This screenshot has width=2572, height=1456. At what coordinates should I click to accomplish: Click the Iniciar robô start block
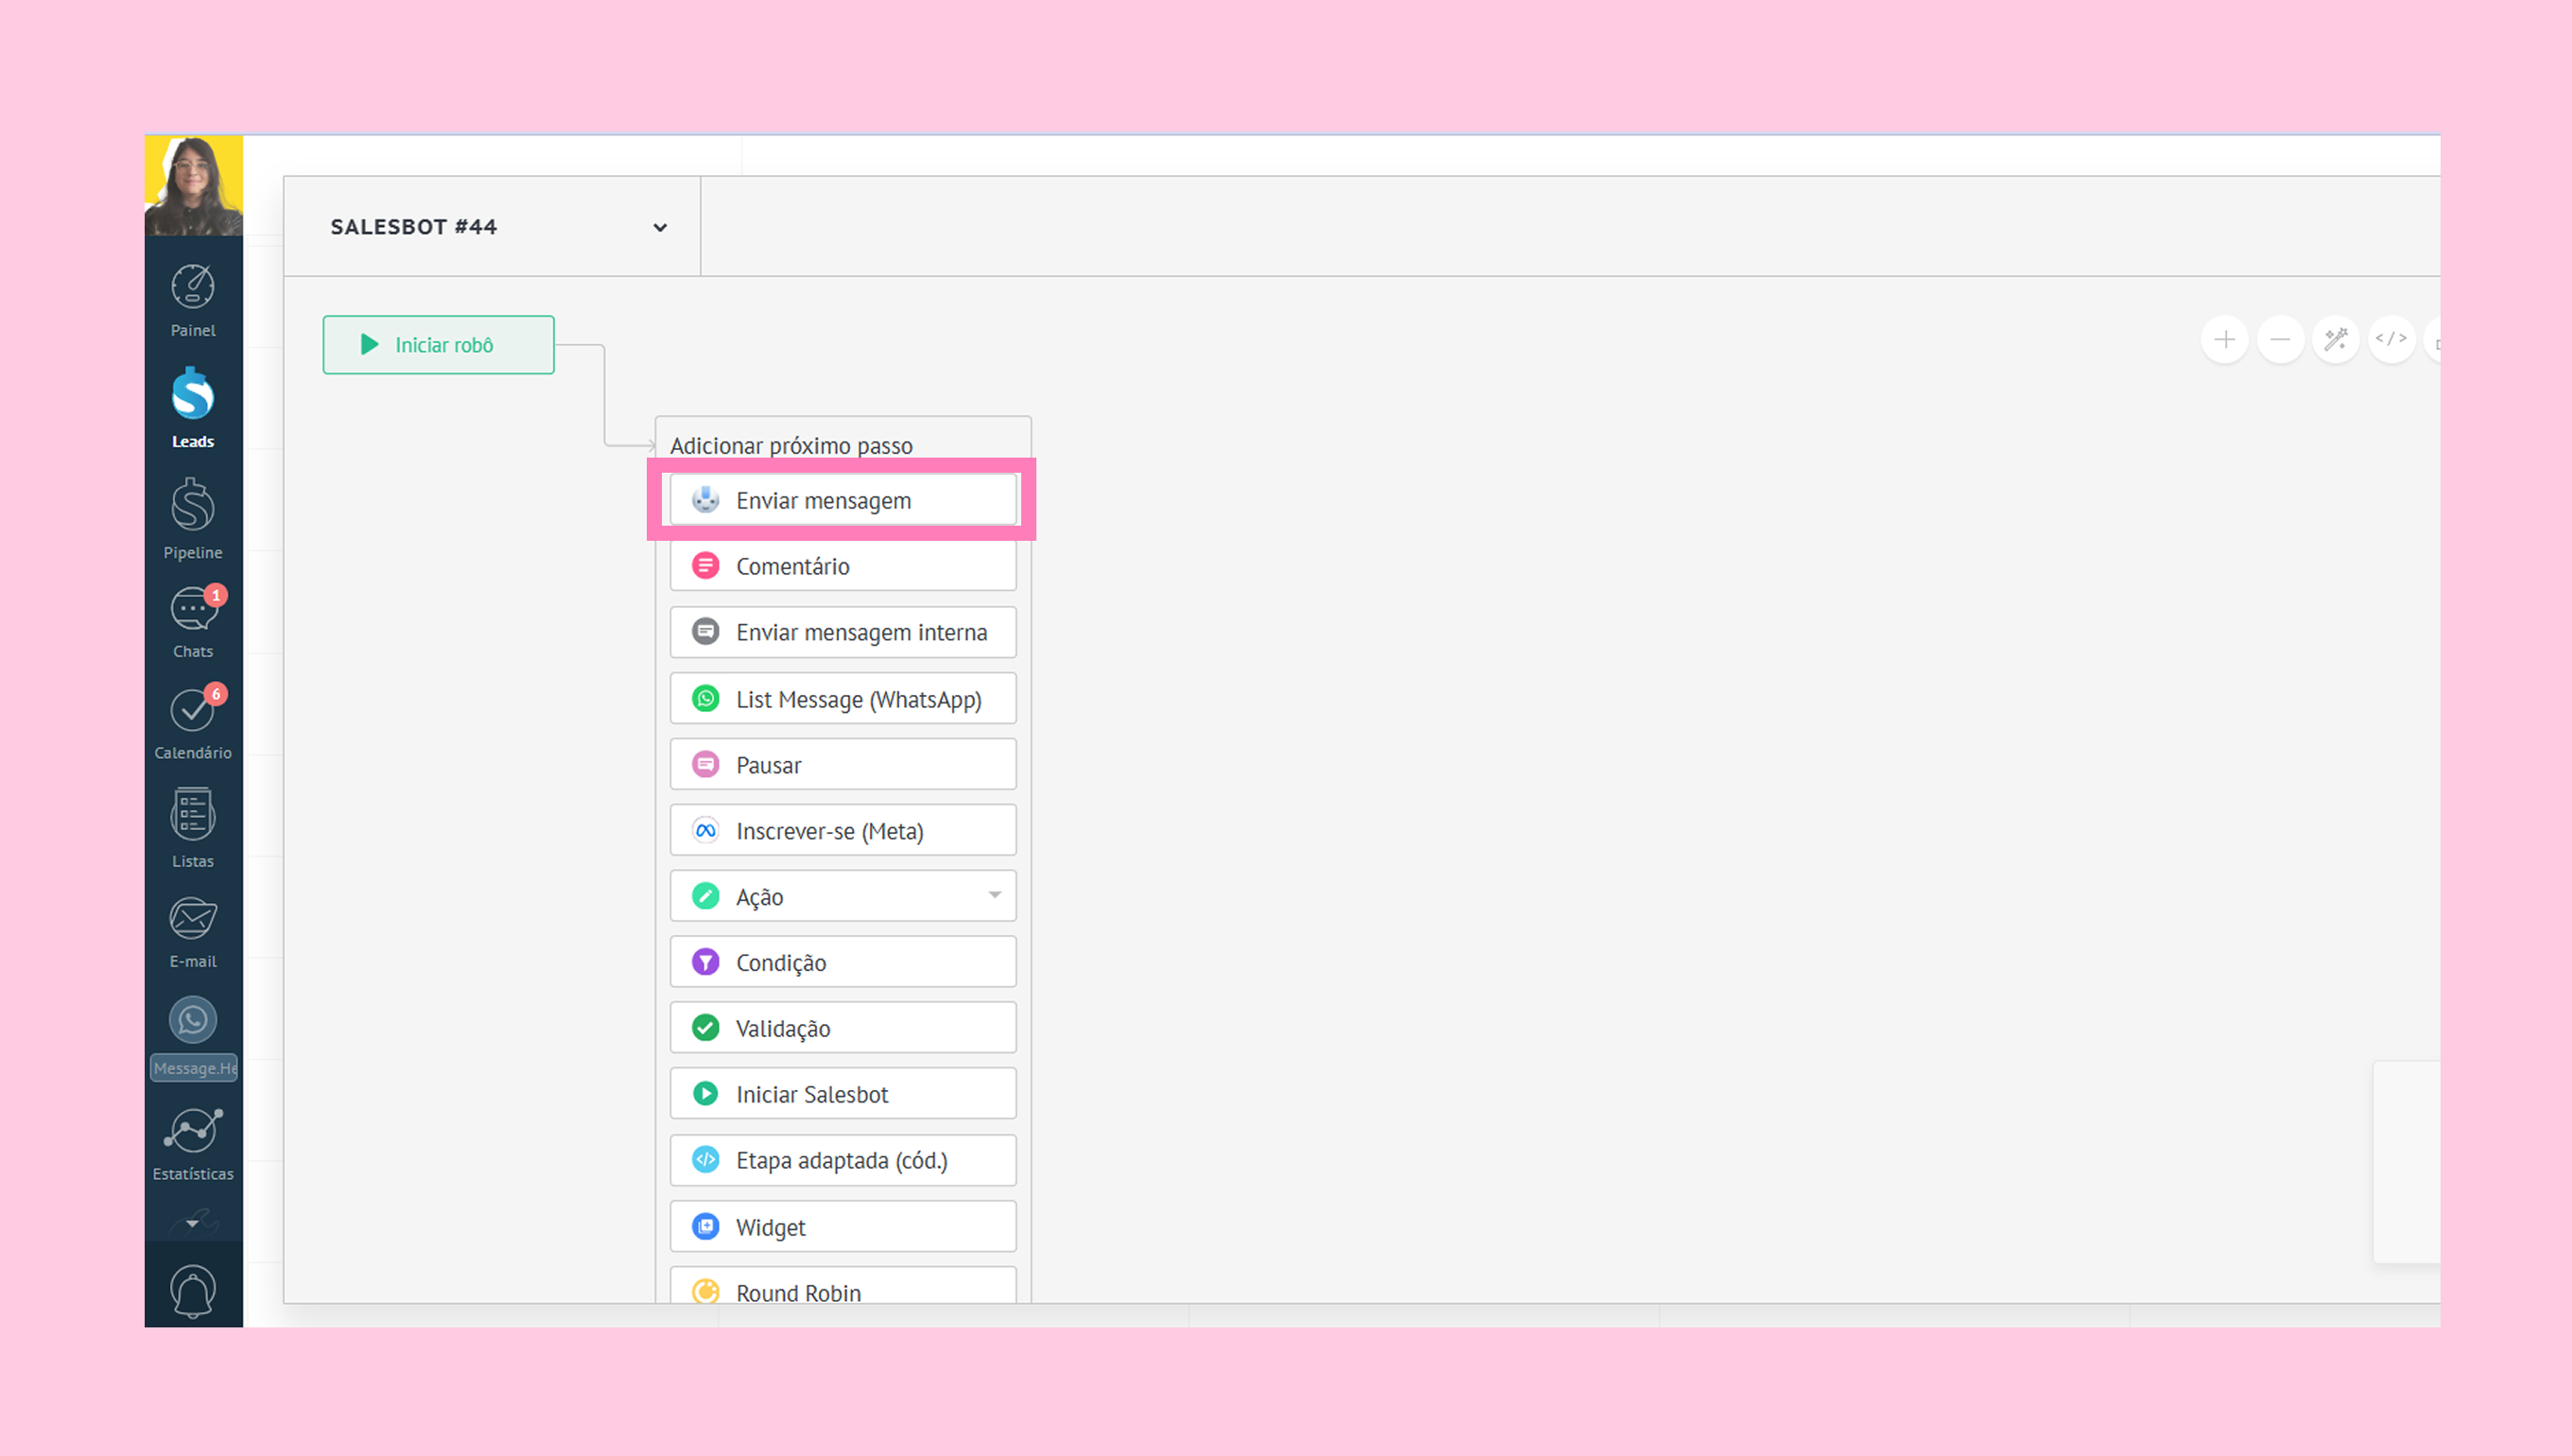pos(438,345)
